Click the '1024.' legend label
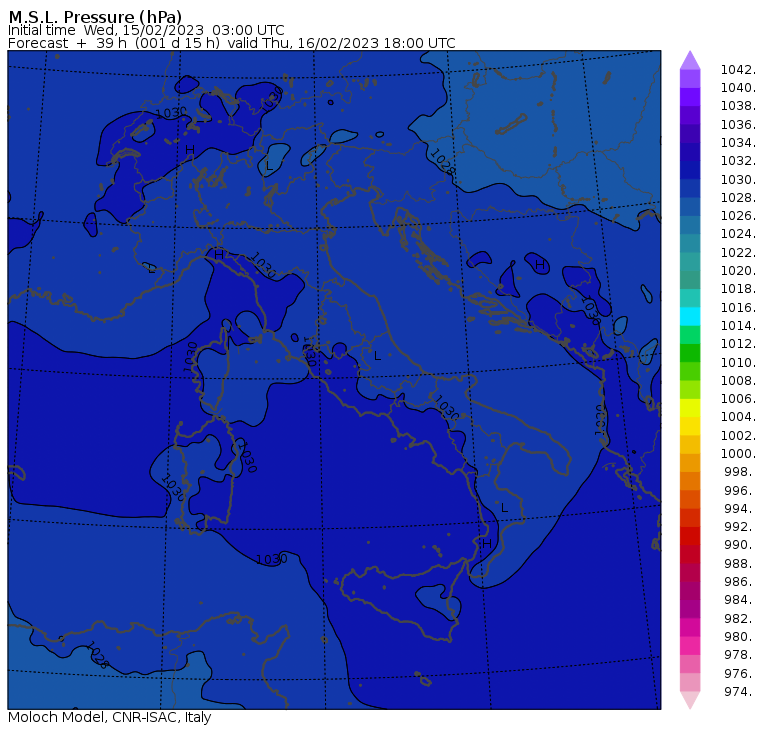This screenshot has width=760, height=731. [738, 234]
